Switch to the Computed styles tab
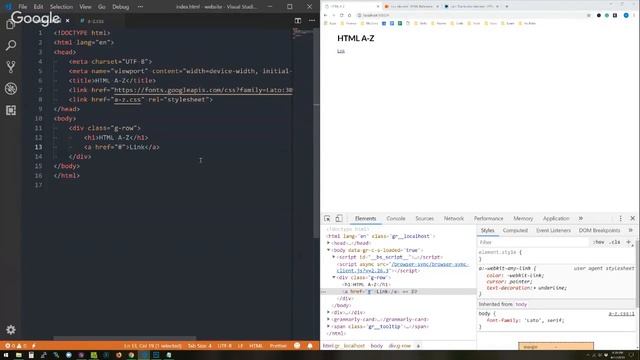The height and width of the screenshot is (360, 640). (515, 231)
